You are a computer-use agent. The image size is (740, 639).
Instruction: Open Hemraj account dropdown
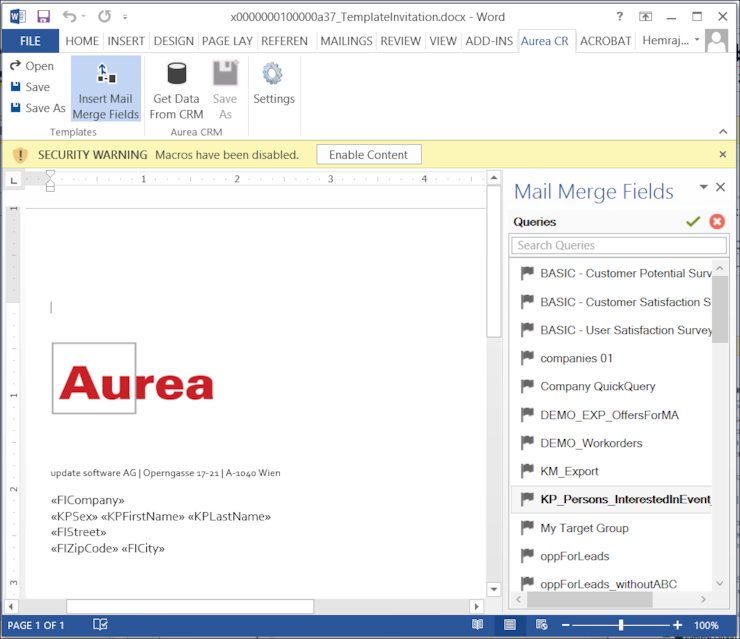[x=671, y=41]
